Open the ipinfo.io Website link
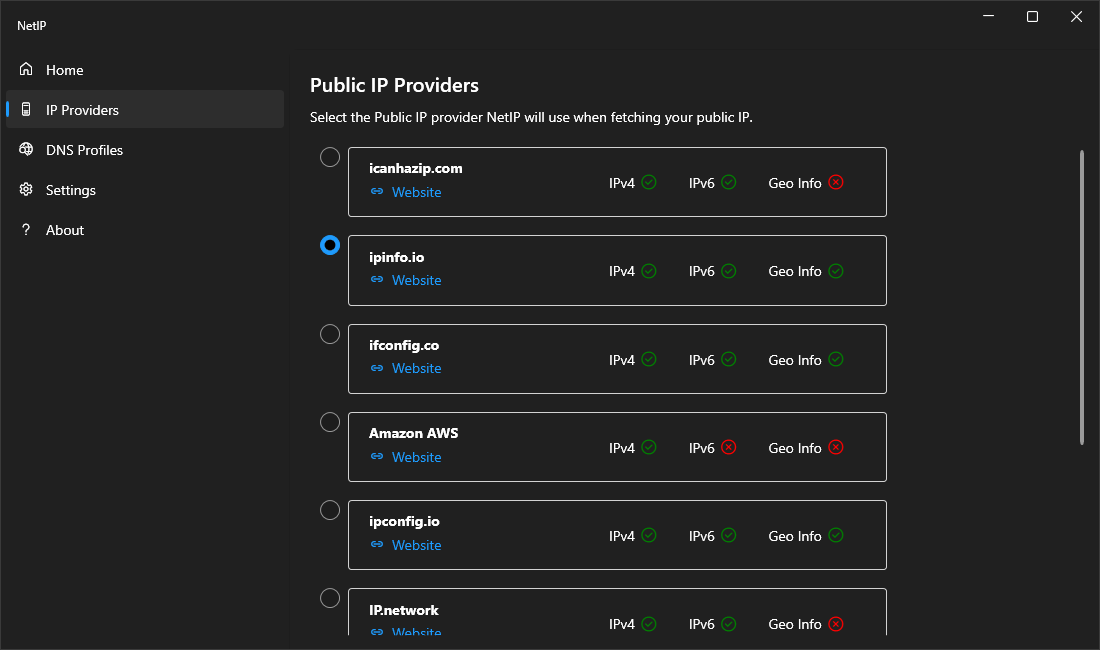 tap(416, 280)
